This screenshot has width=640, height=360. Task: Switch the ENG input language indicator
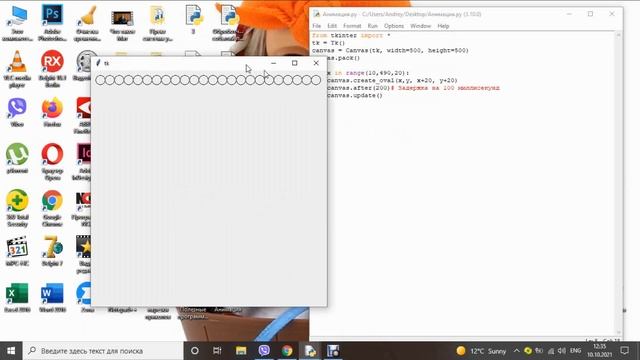click(x=576, y=351)
